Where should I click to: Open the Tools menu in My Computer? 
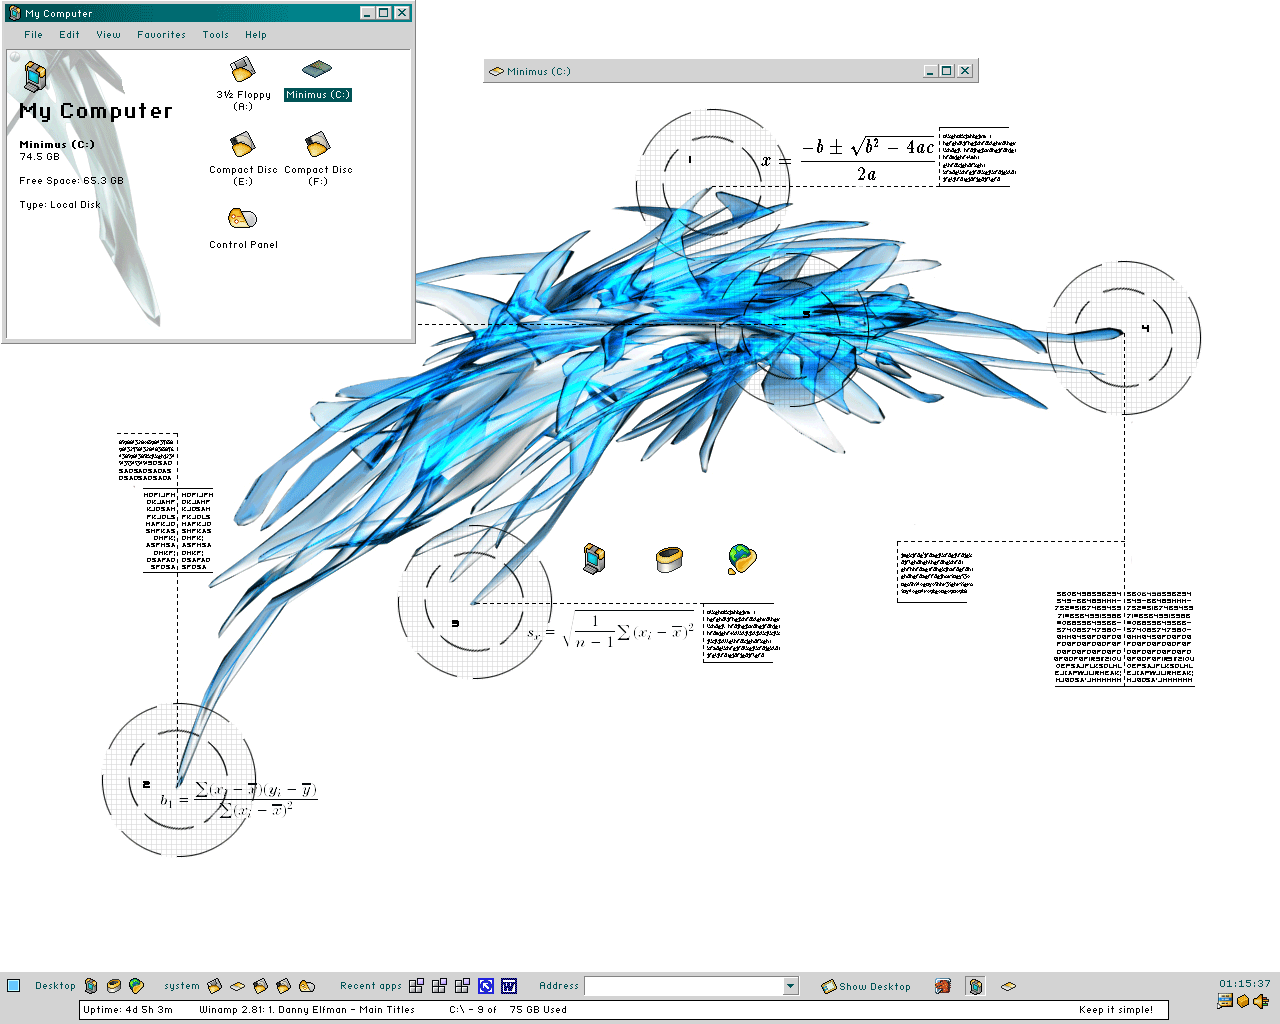click(x=215, y=35)
